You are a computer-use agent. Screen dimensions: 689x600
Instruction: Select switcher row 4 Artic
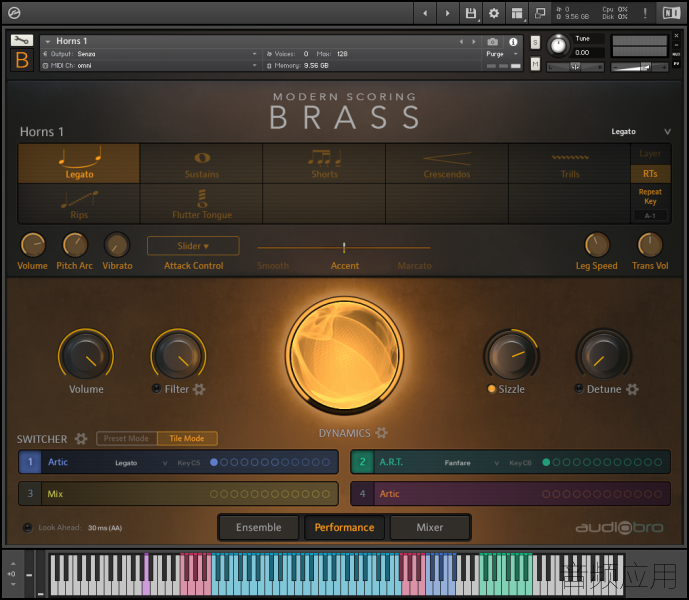tap(510, 494)
